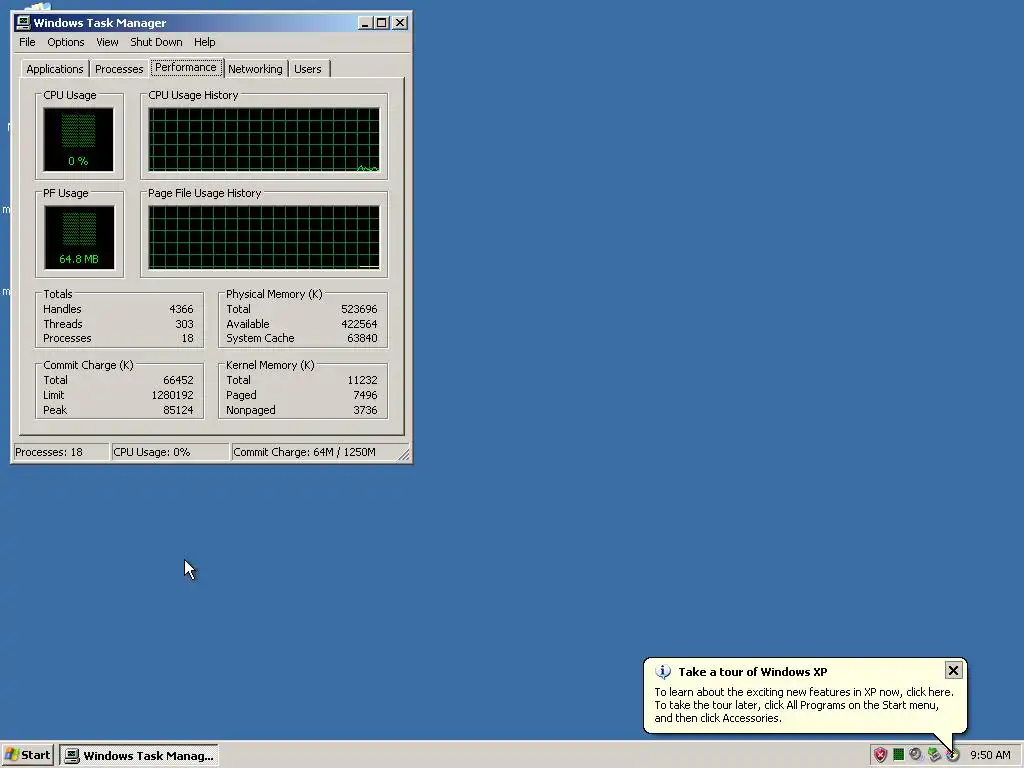Viewport: 1024px width, 768px height.
Task: Open the Shut Down menu
Action: [x=156, y=42]
